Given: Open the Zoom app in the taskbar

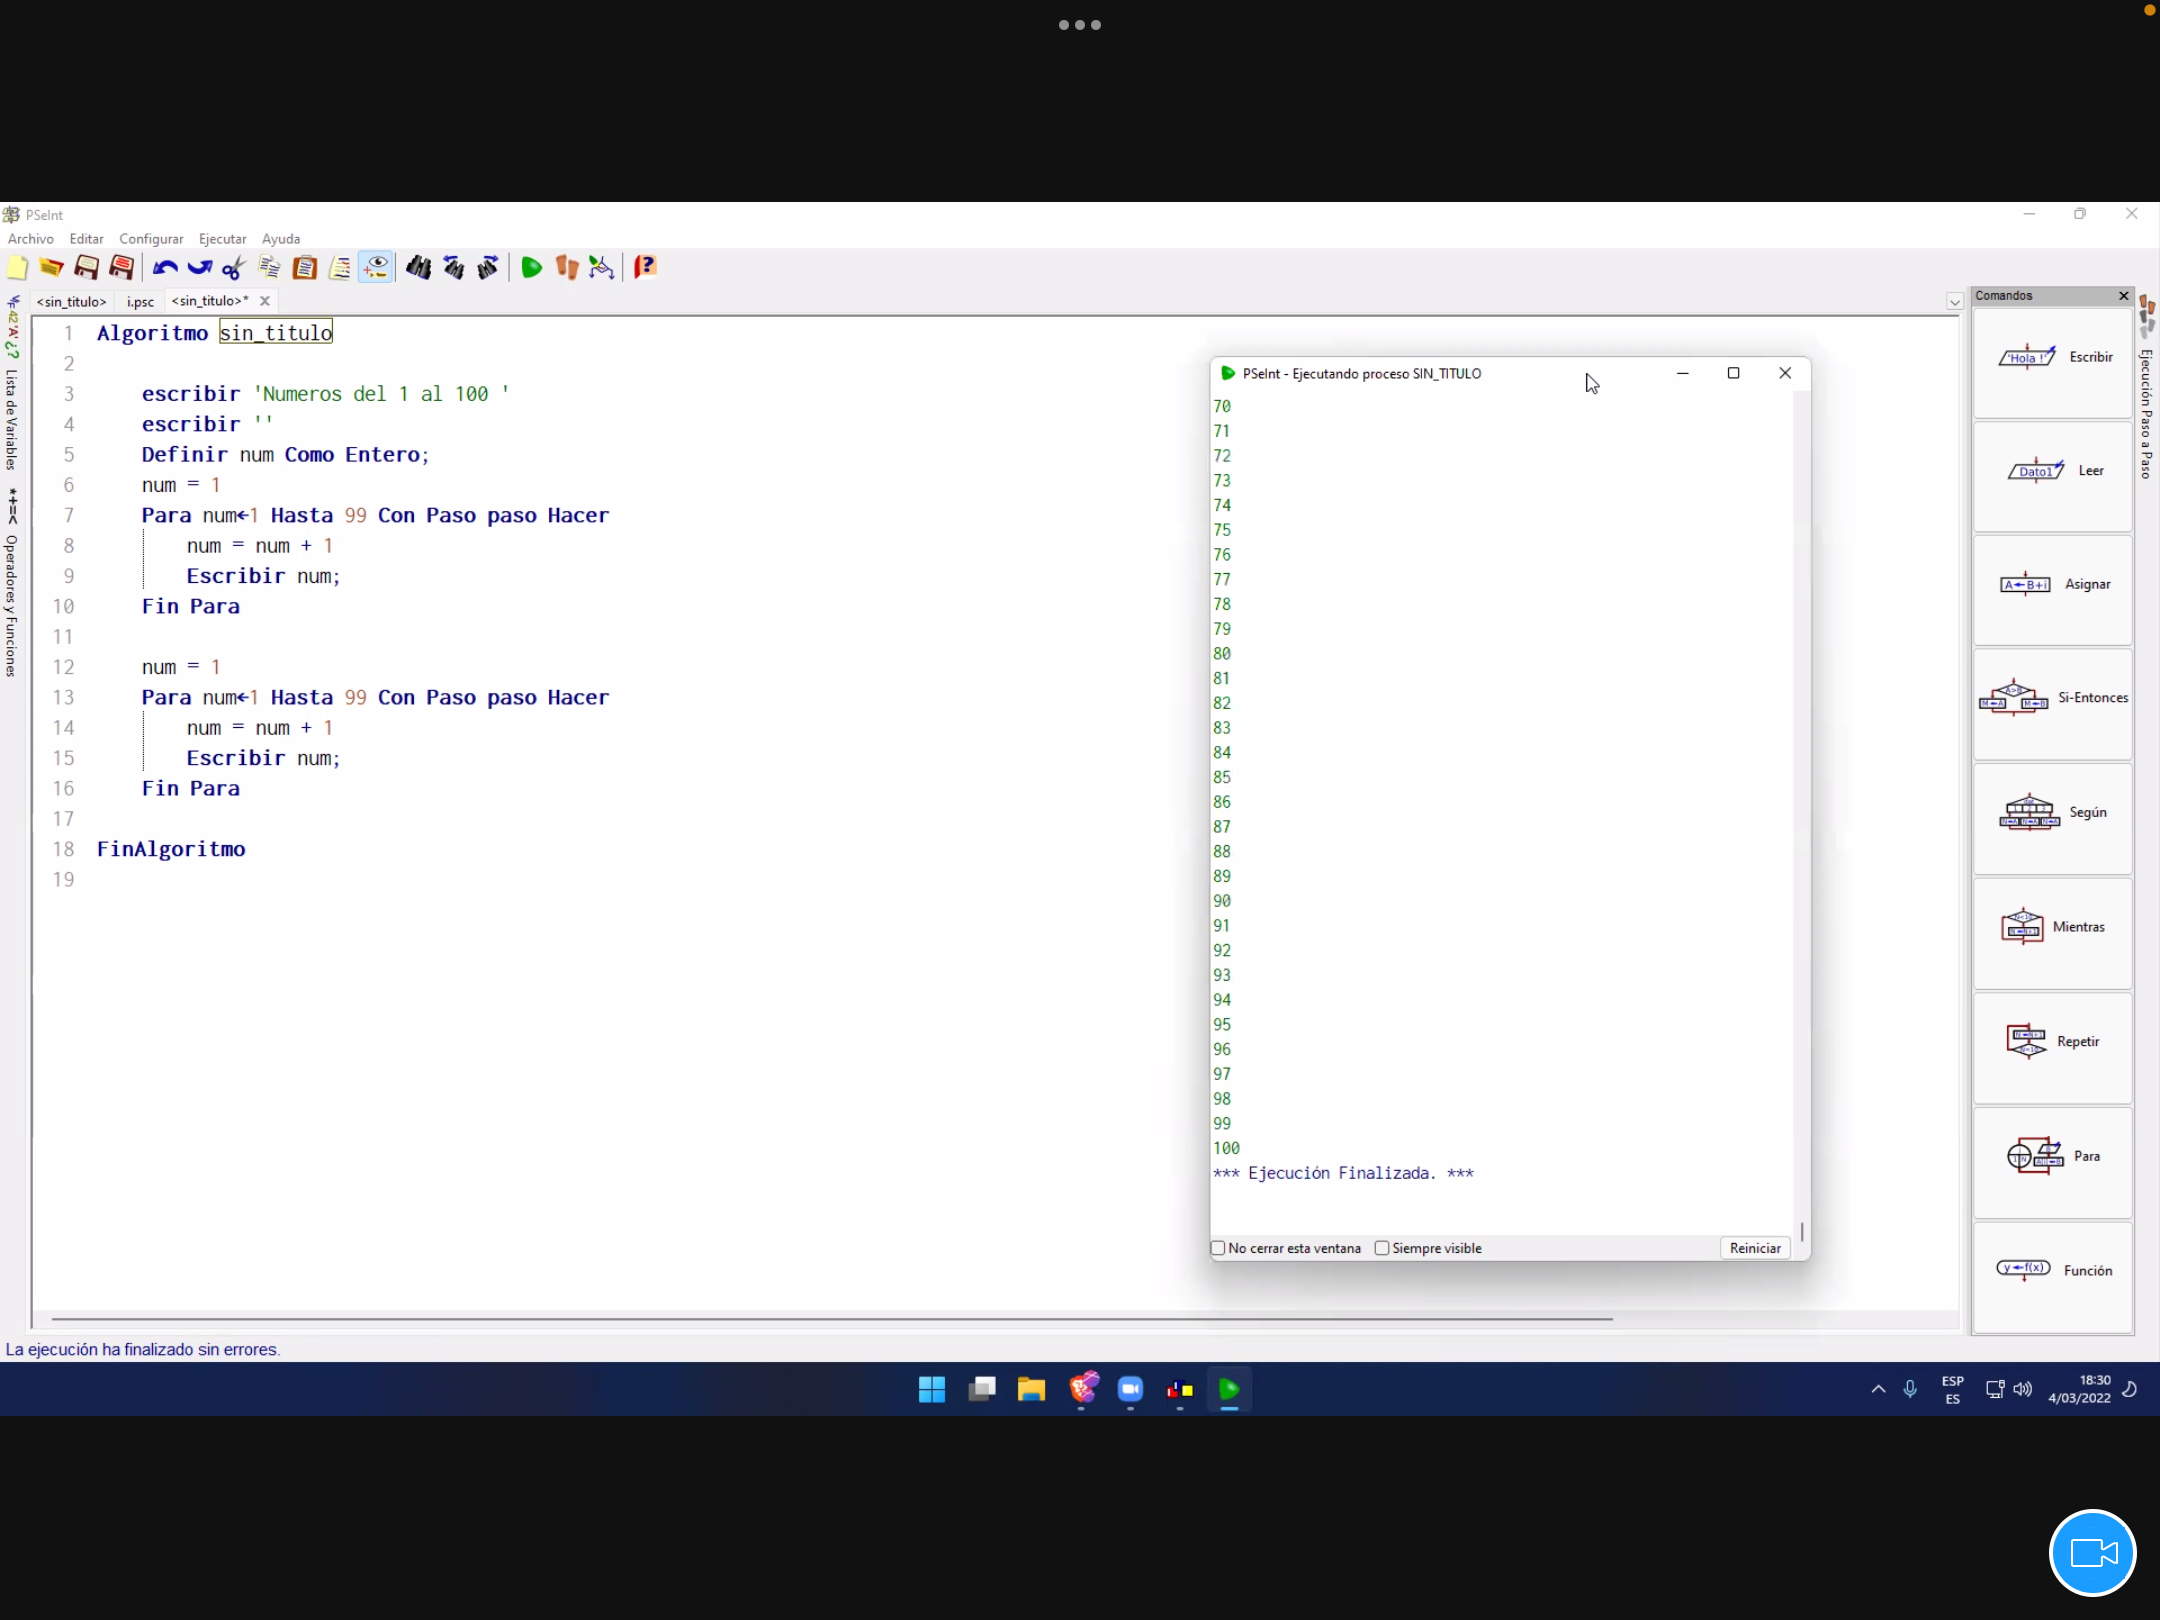Looking at the screenshot, I should click(x=1130, y=1389).
